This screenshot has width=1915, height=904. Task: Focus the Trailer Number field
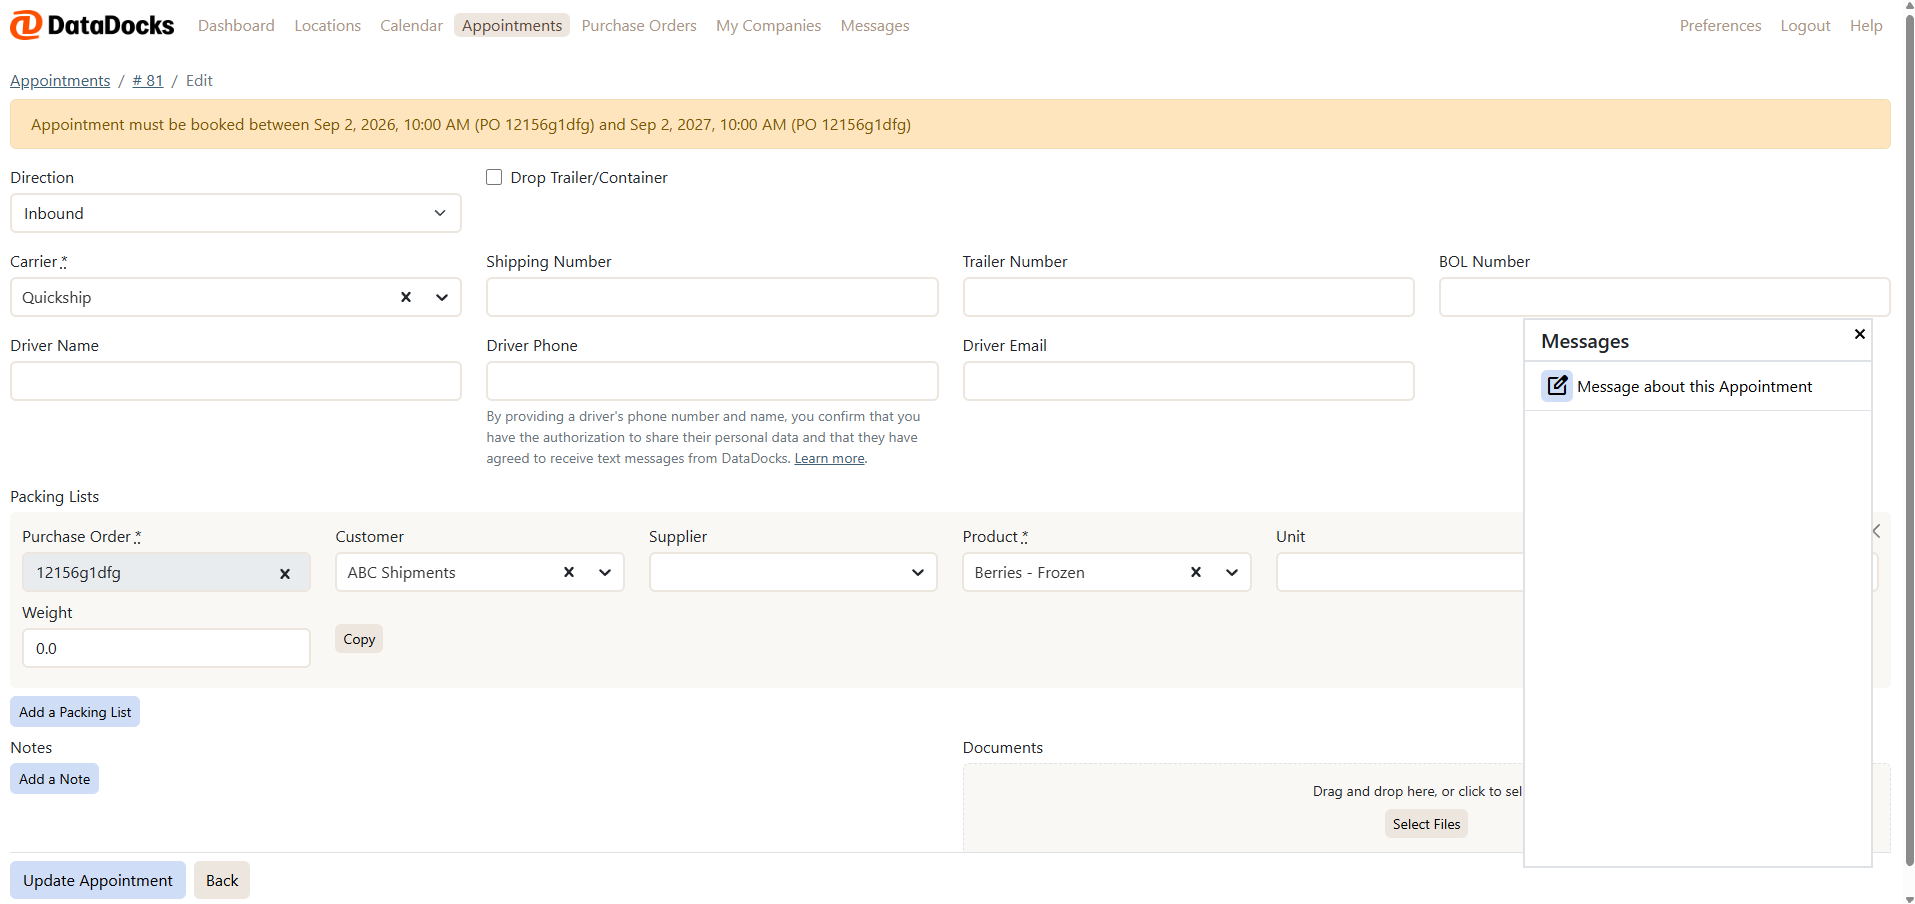pyautogui.click(x=1188, y=297)
